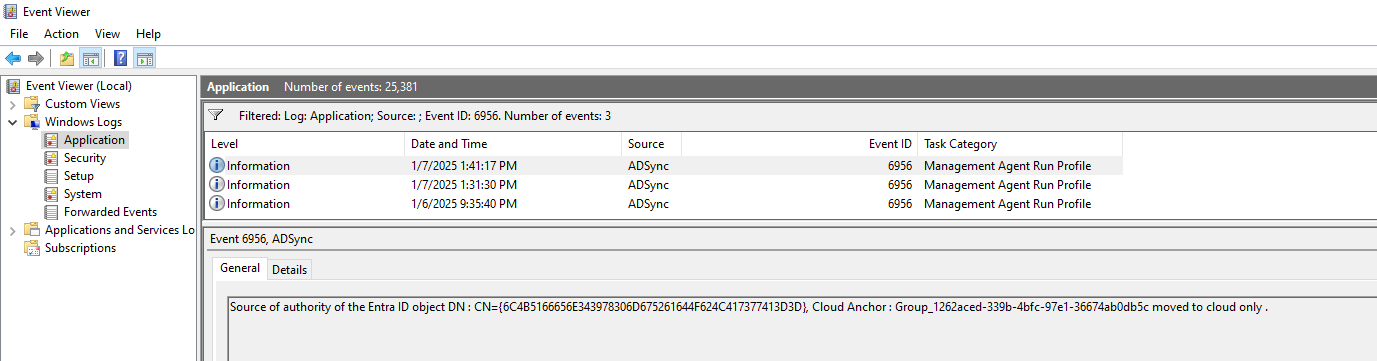This screenshot has width=1377, height=361.
Task: Select the System log
Action: point(83,194)
